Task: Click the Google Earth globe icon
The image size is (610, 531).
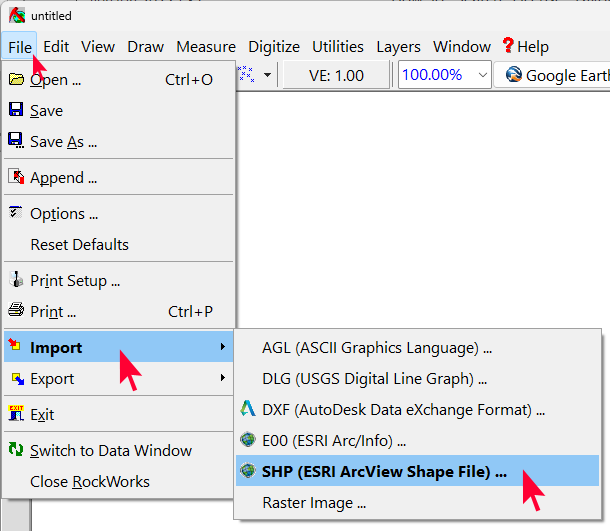Action: (514, 75)
